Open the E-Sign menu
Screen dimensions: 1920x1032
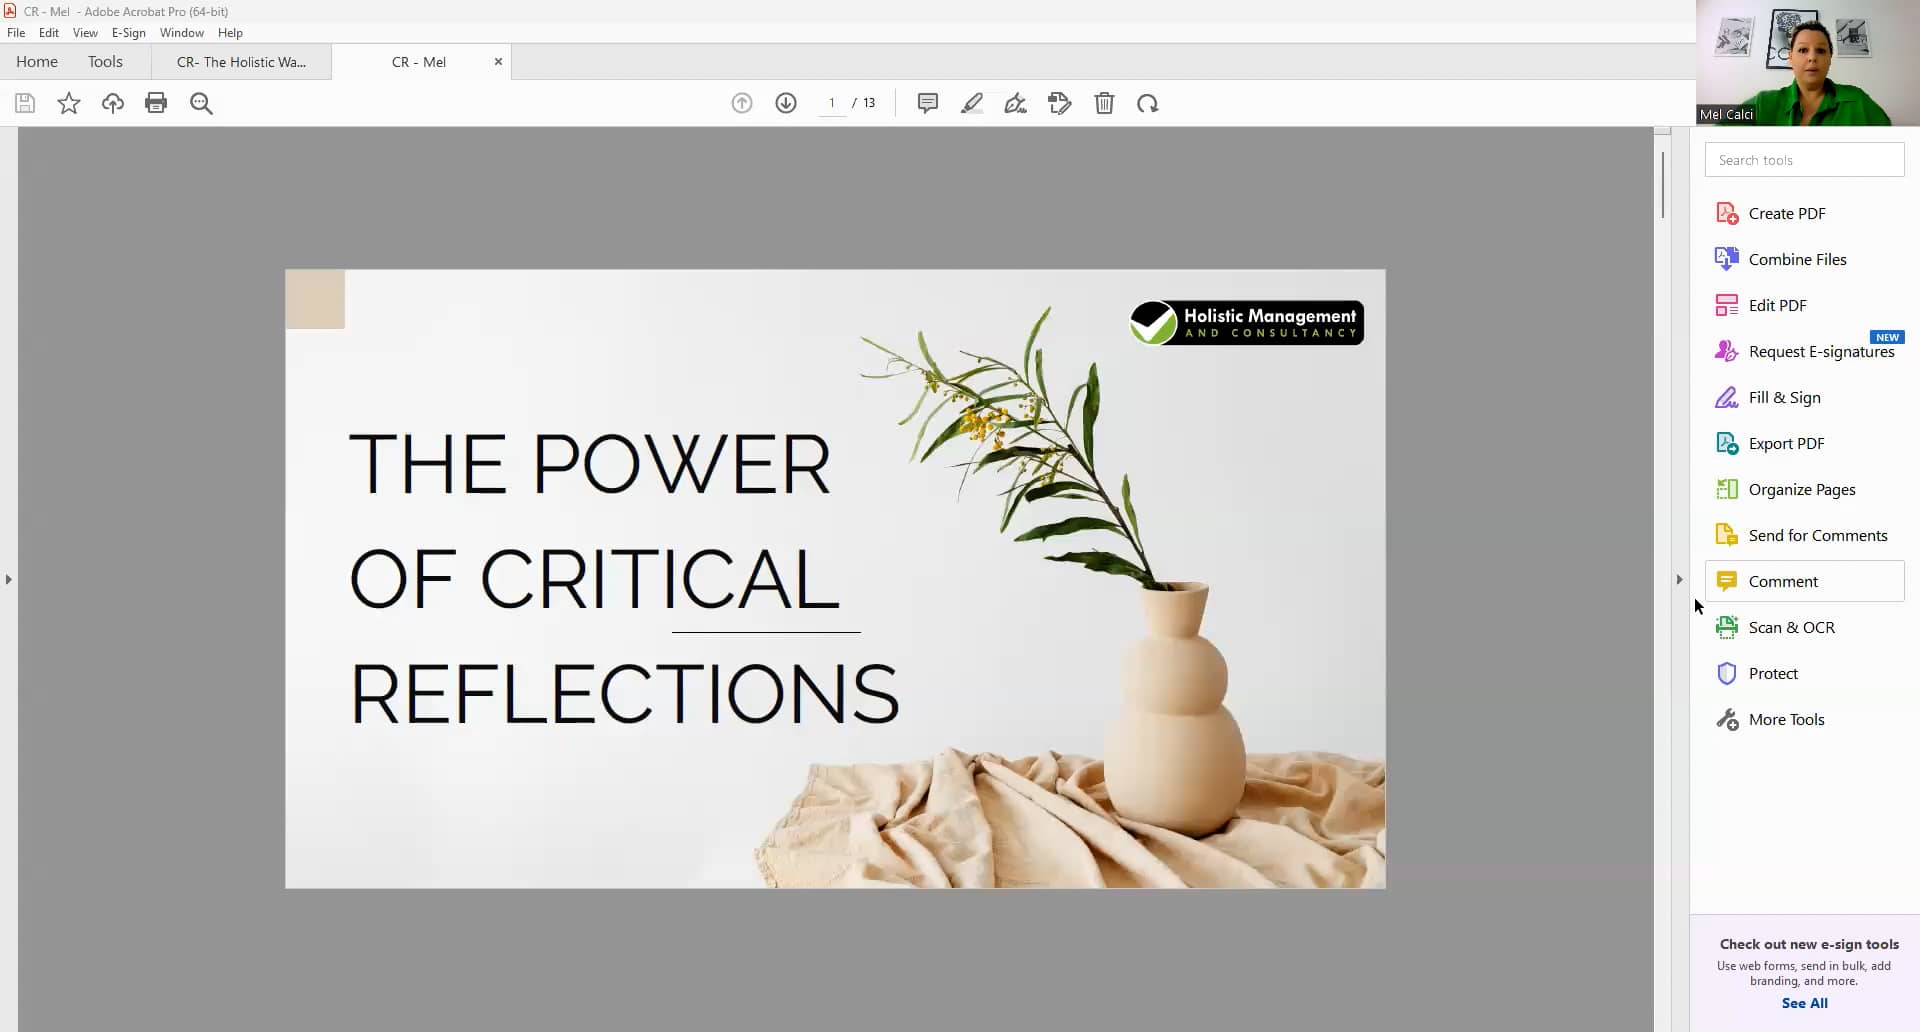tap(128, 32)
